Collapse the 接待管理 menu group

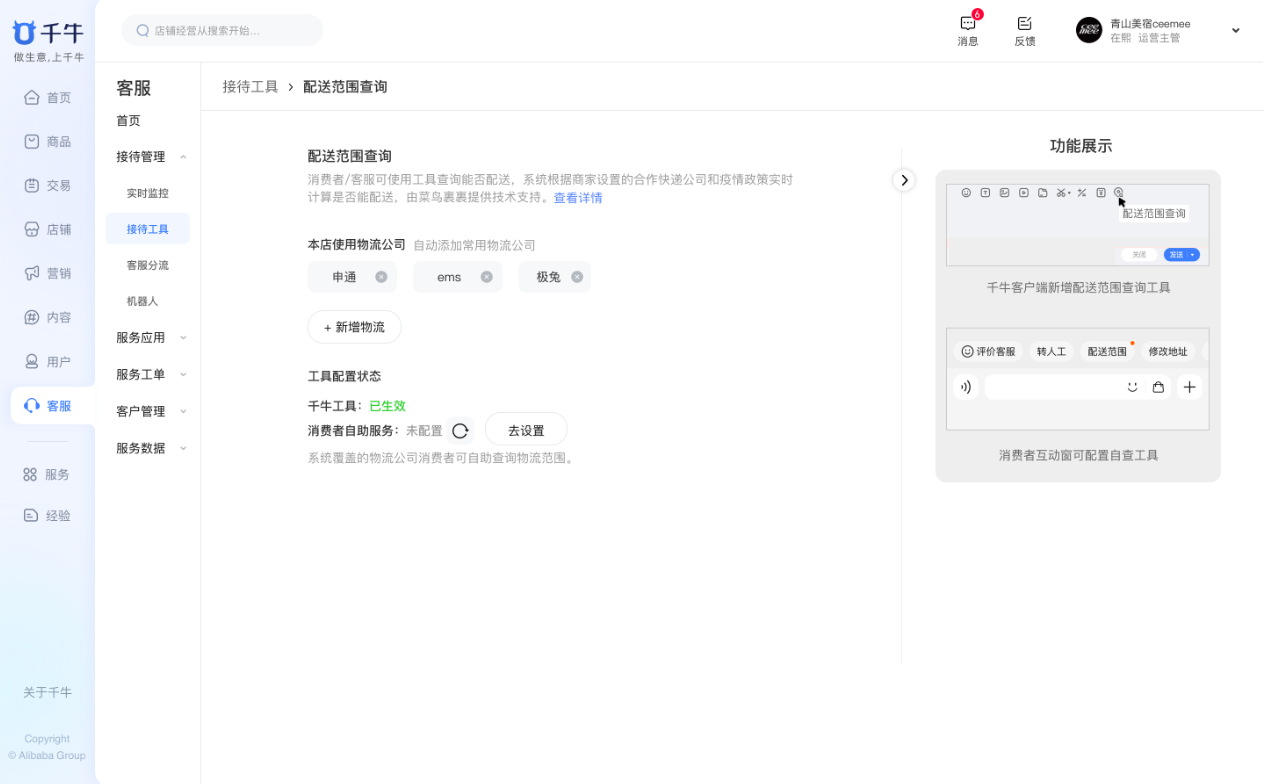pyautogui.click(x=183, y=157)
